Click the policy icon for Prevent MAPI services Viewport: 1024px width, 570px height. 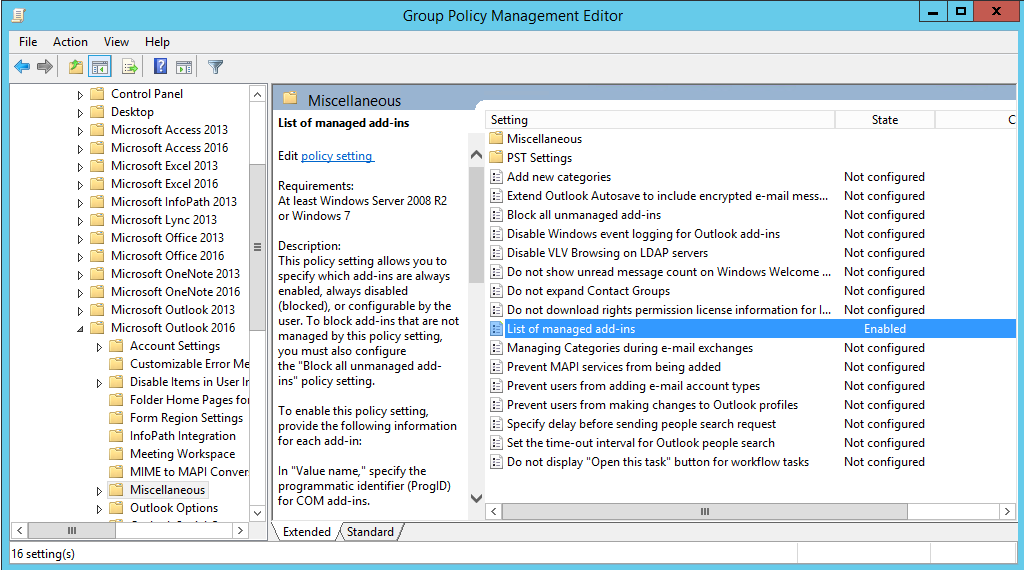click(x=496, y=367)
